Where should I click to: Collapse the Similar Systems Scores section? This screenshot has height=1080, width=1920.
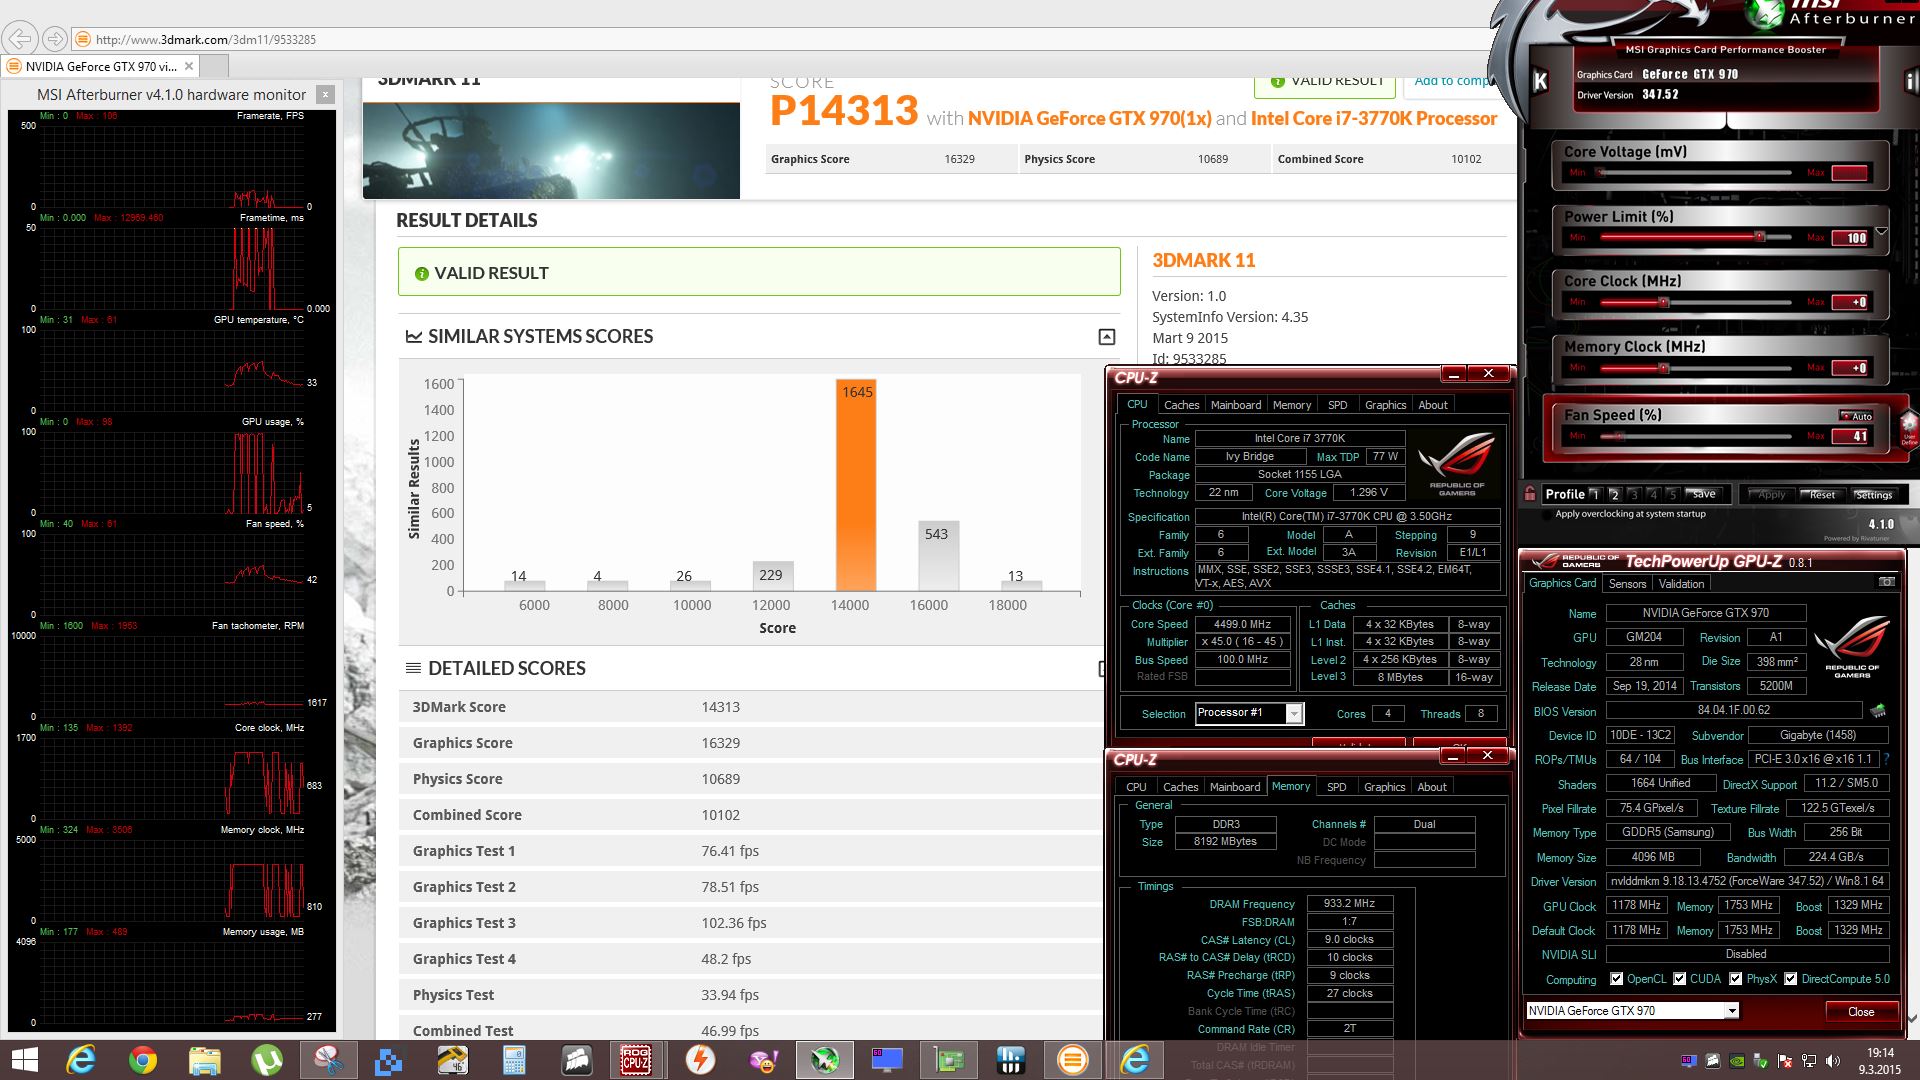(x=1106, y=337)
